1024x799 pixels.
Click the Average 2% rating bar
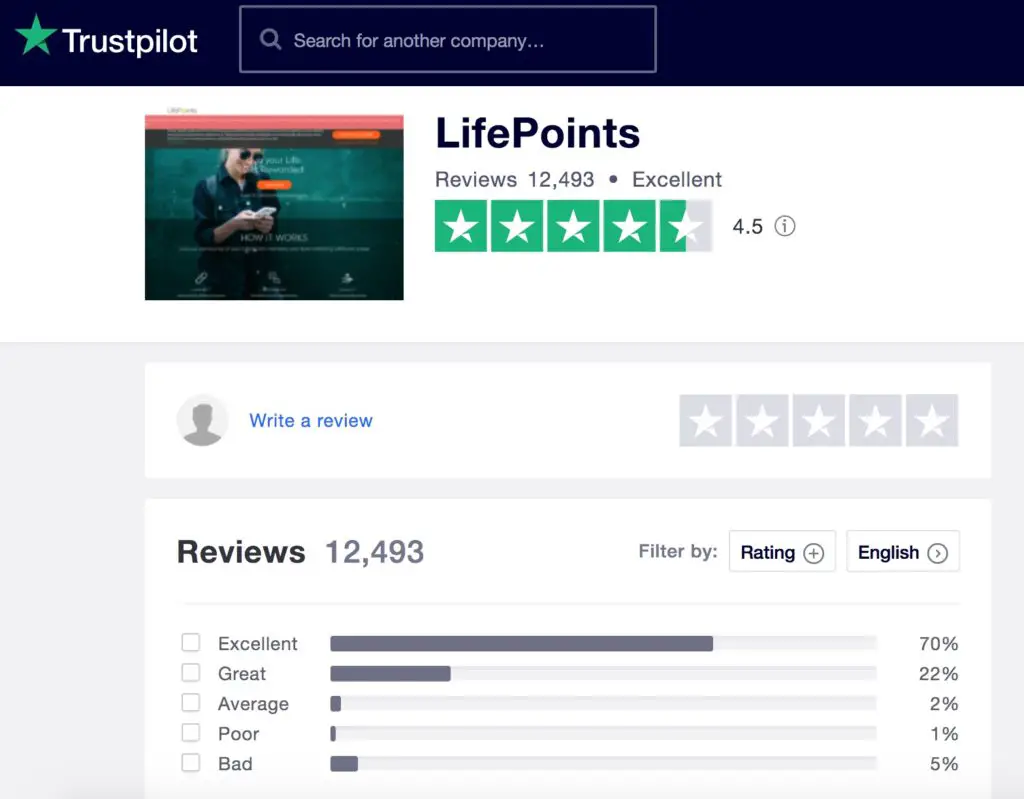click(x=603, y=704)
